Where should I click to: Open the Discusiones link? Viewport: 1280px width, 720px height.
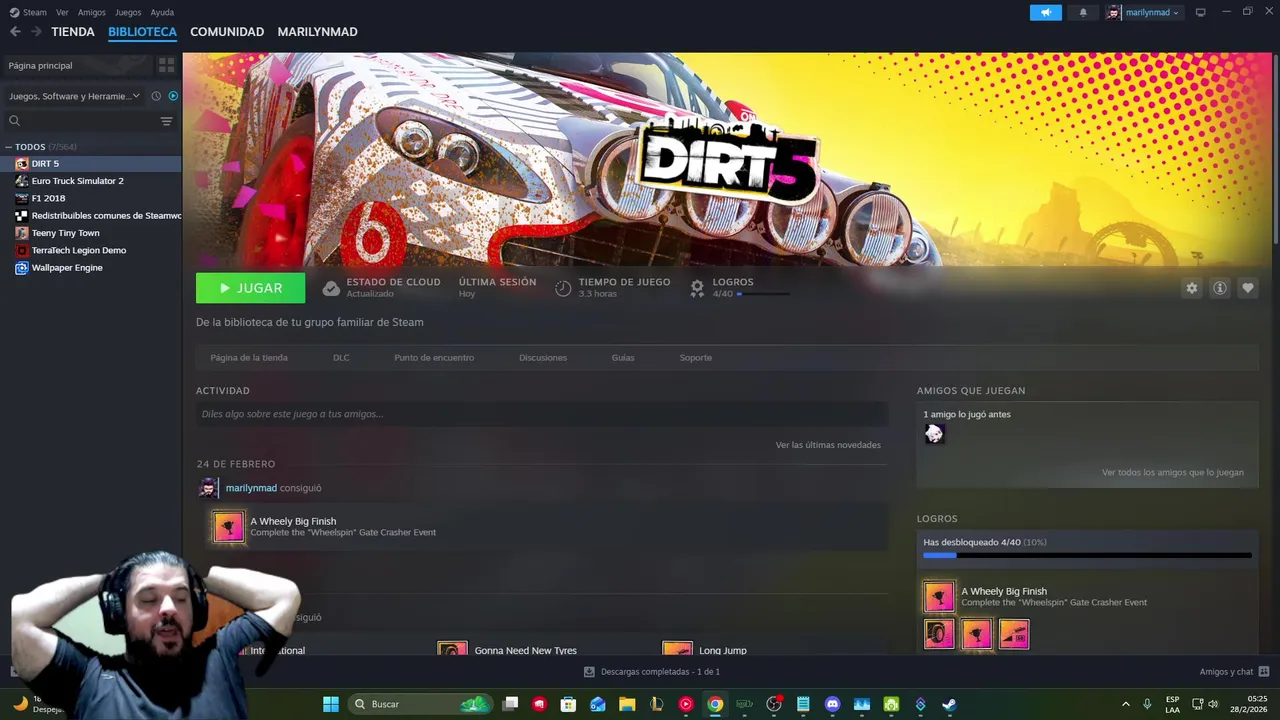click(543, 358)
